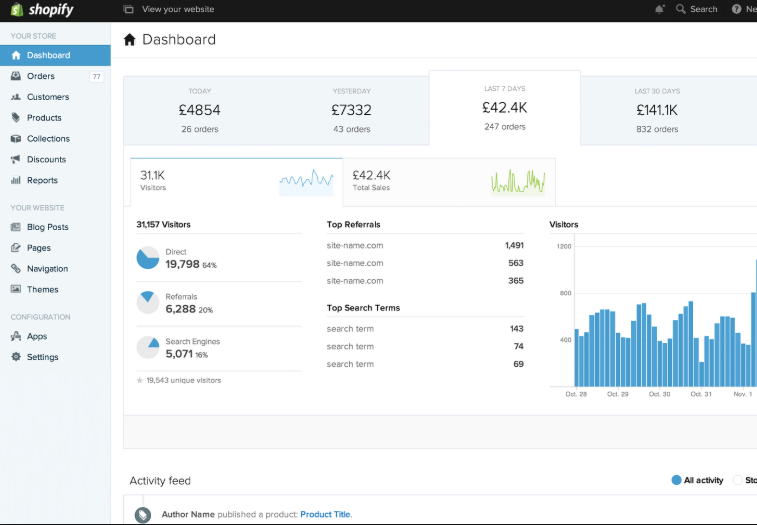757x525 pixels.
Task: Click the View your website window icon
Action: 128,9
